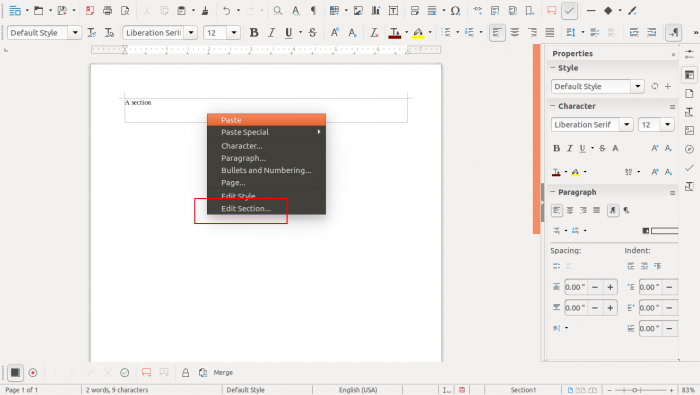This screenshot has height=395, width=700.
Task: Collapse the Paragraph section in Properties
Action: tap(553, 192)
